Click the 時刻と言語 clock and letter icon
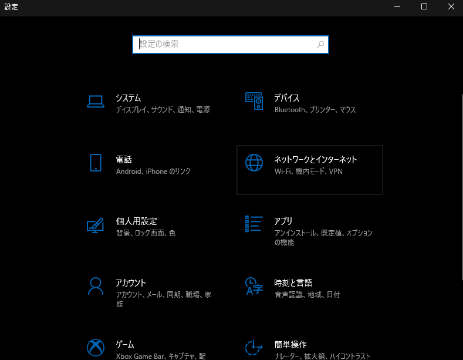The image size is (463, 360). click(254, 286)
